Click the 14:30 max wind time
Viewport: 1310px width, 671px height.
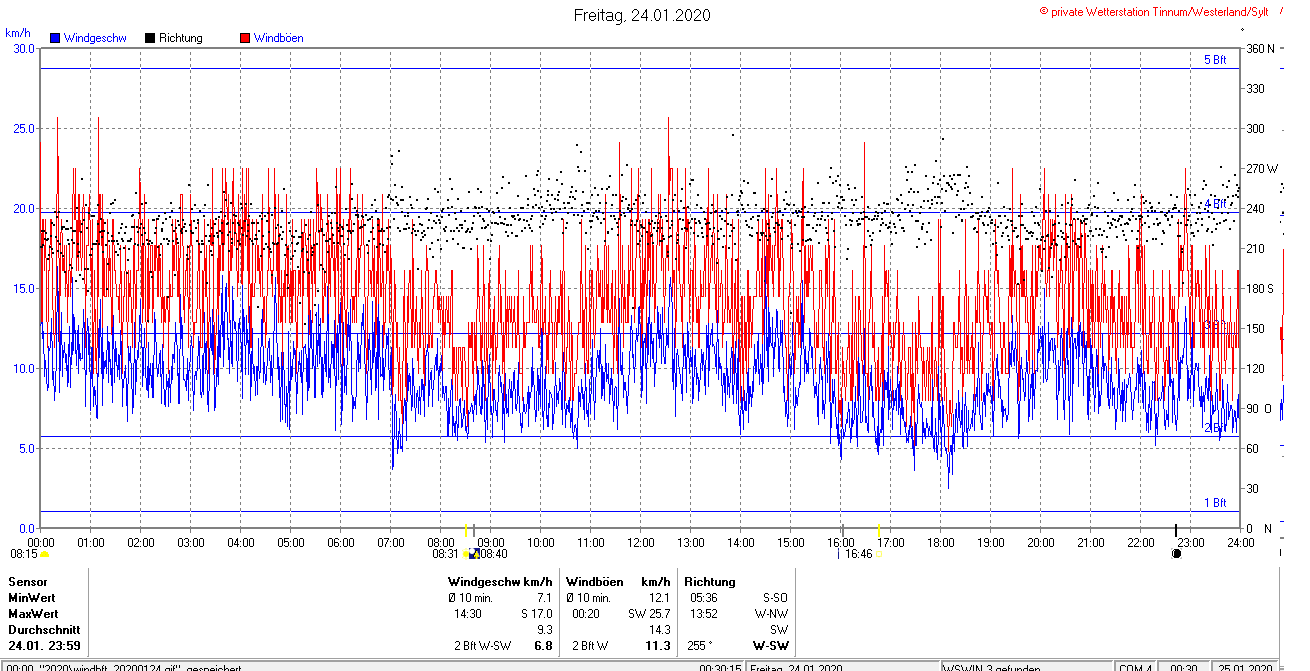[x=469, y=614]
